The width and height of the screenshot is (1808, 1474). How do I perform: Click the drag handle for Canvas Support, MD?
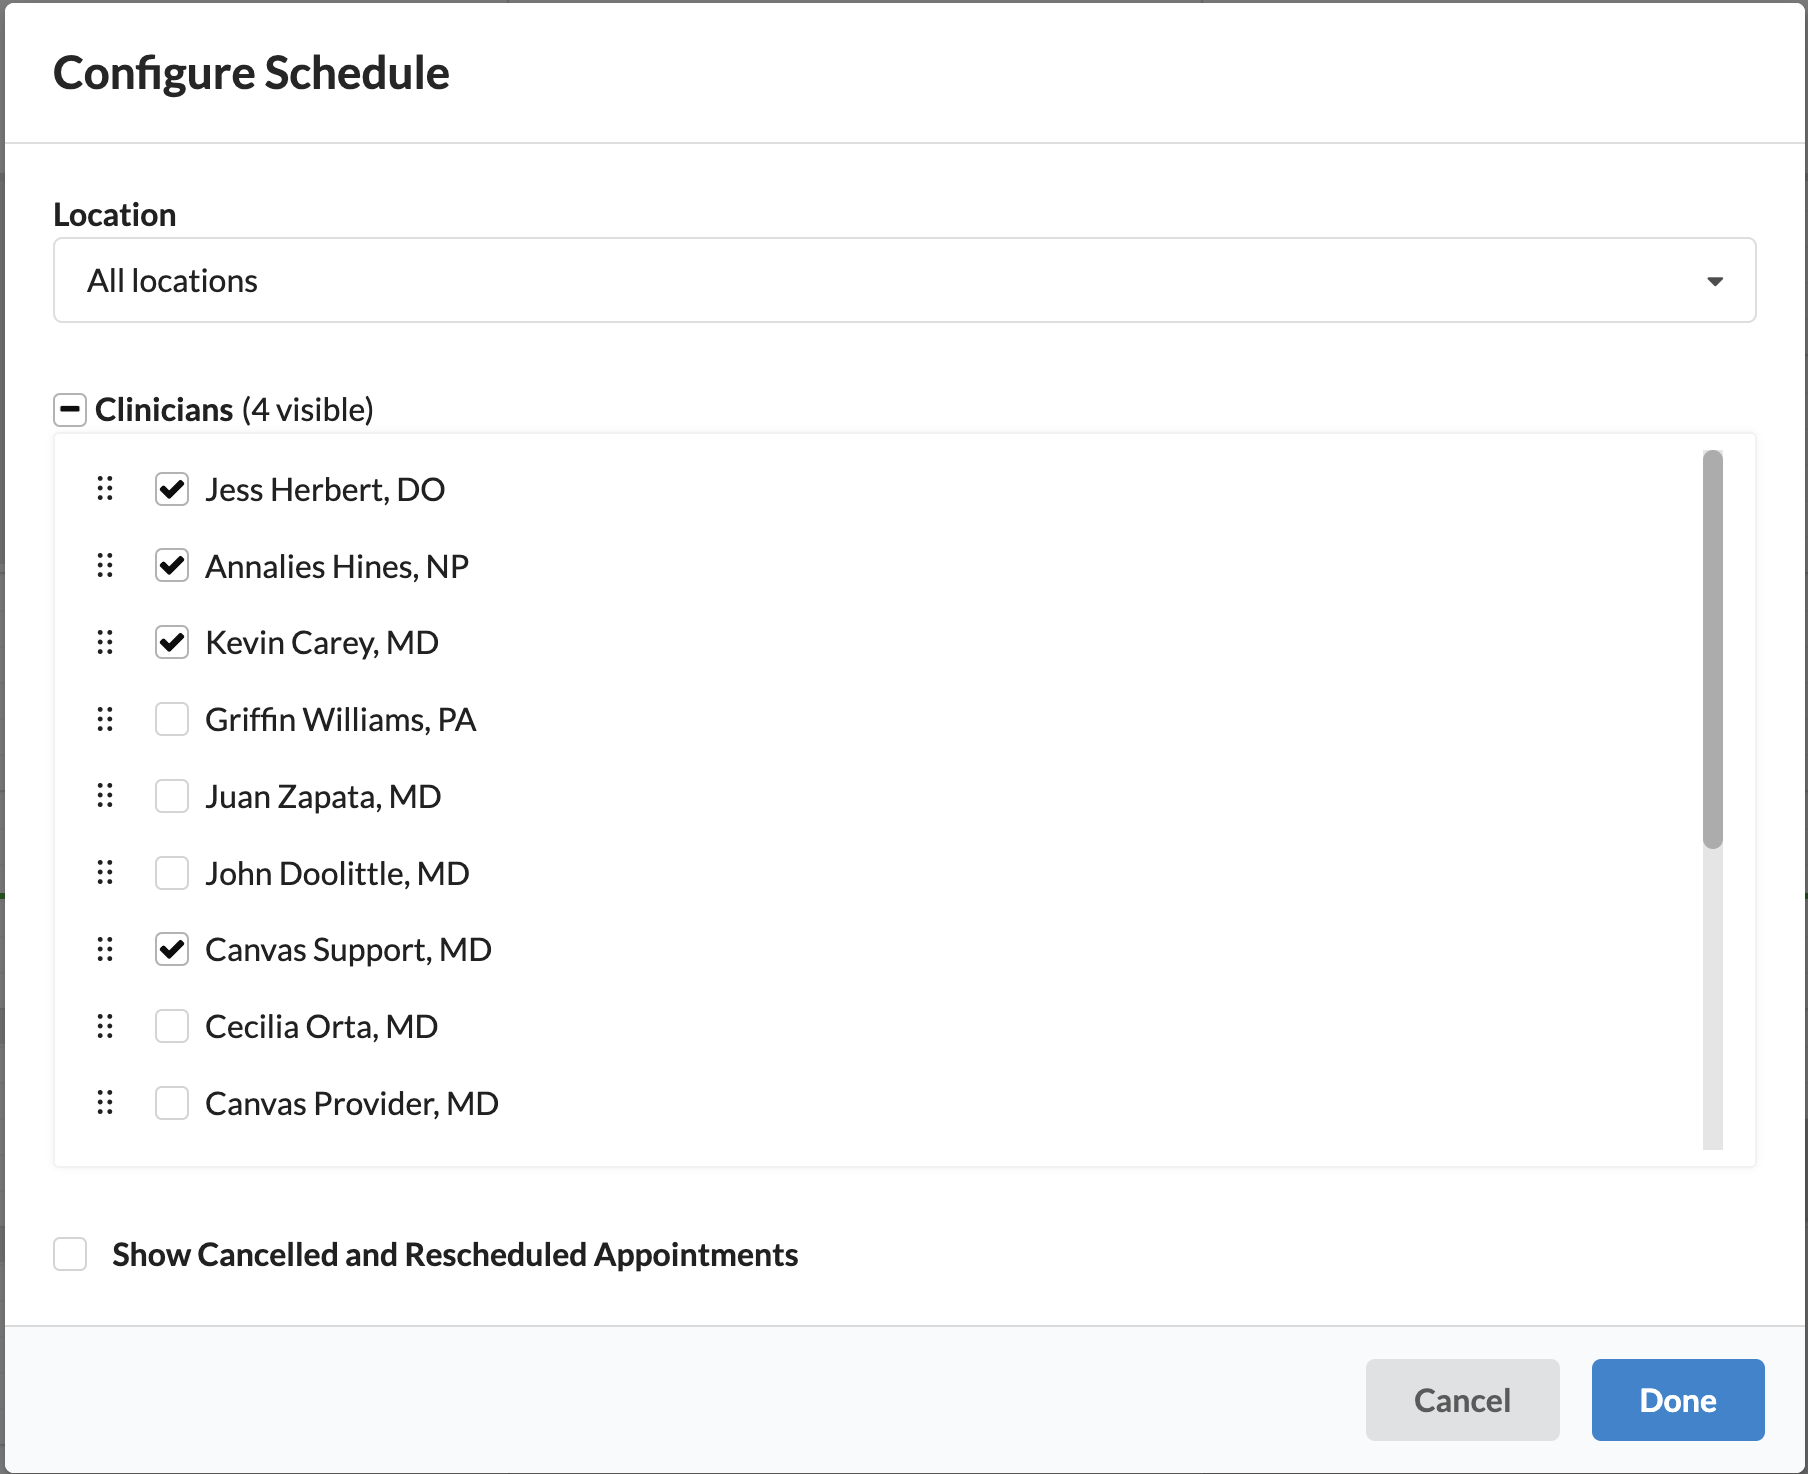(x=105, y=949)
